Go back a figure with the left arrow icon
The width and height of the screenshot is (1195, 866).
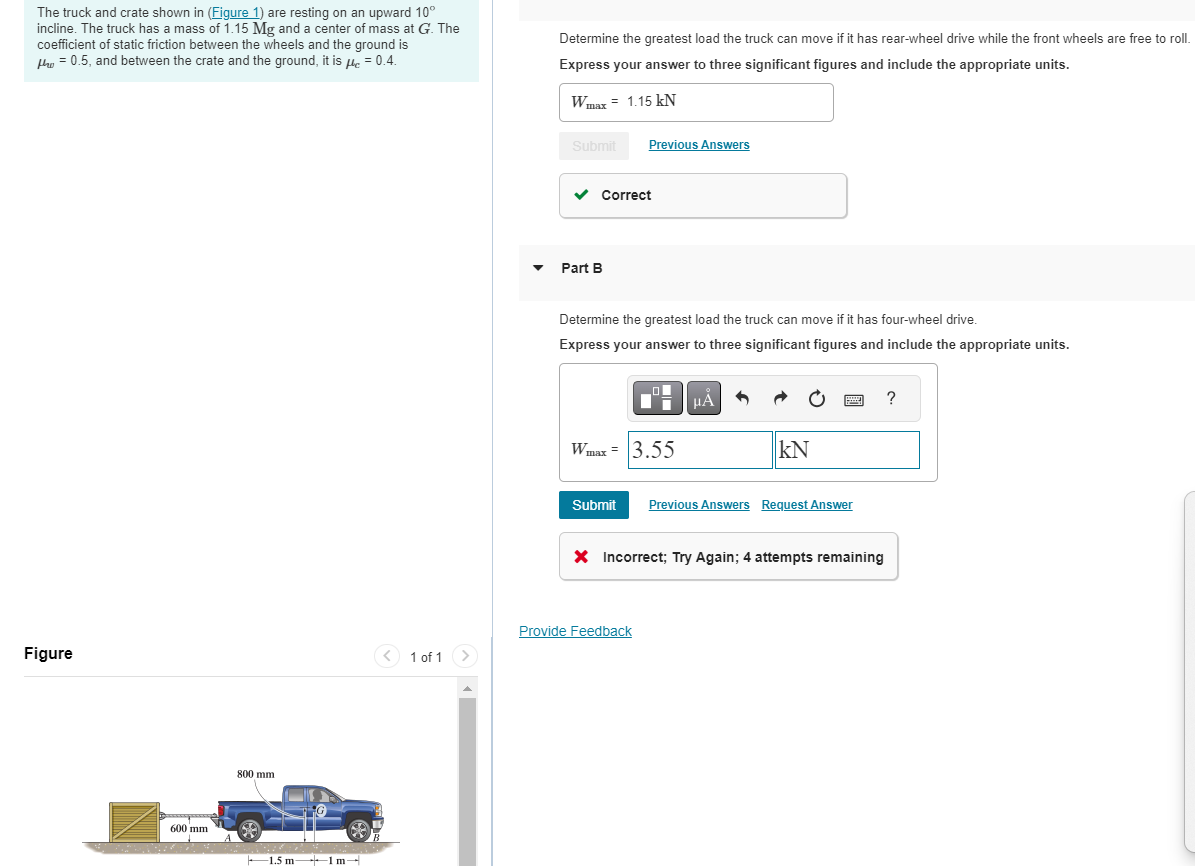[x=387, y=656]
